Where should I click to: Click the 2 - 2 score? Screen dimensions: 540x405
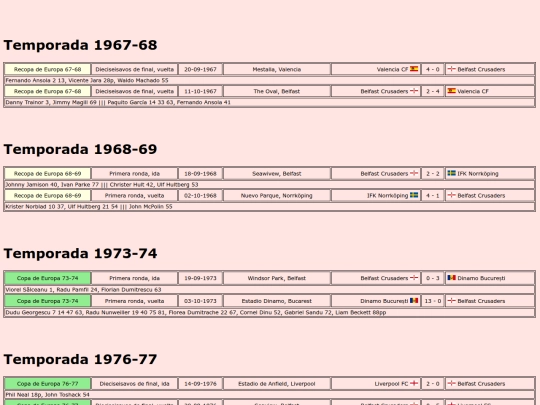tap(433, 174)
